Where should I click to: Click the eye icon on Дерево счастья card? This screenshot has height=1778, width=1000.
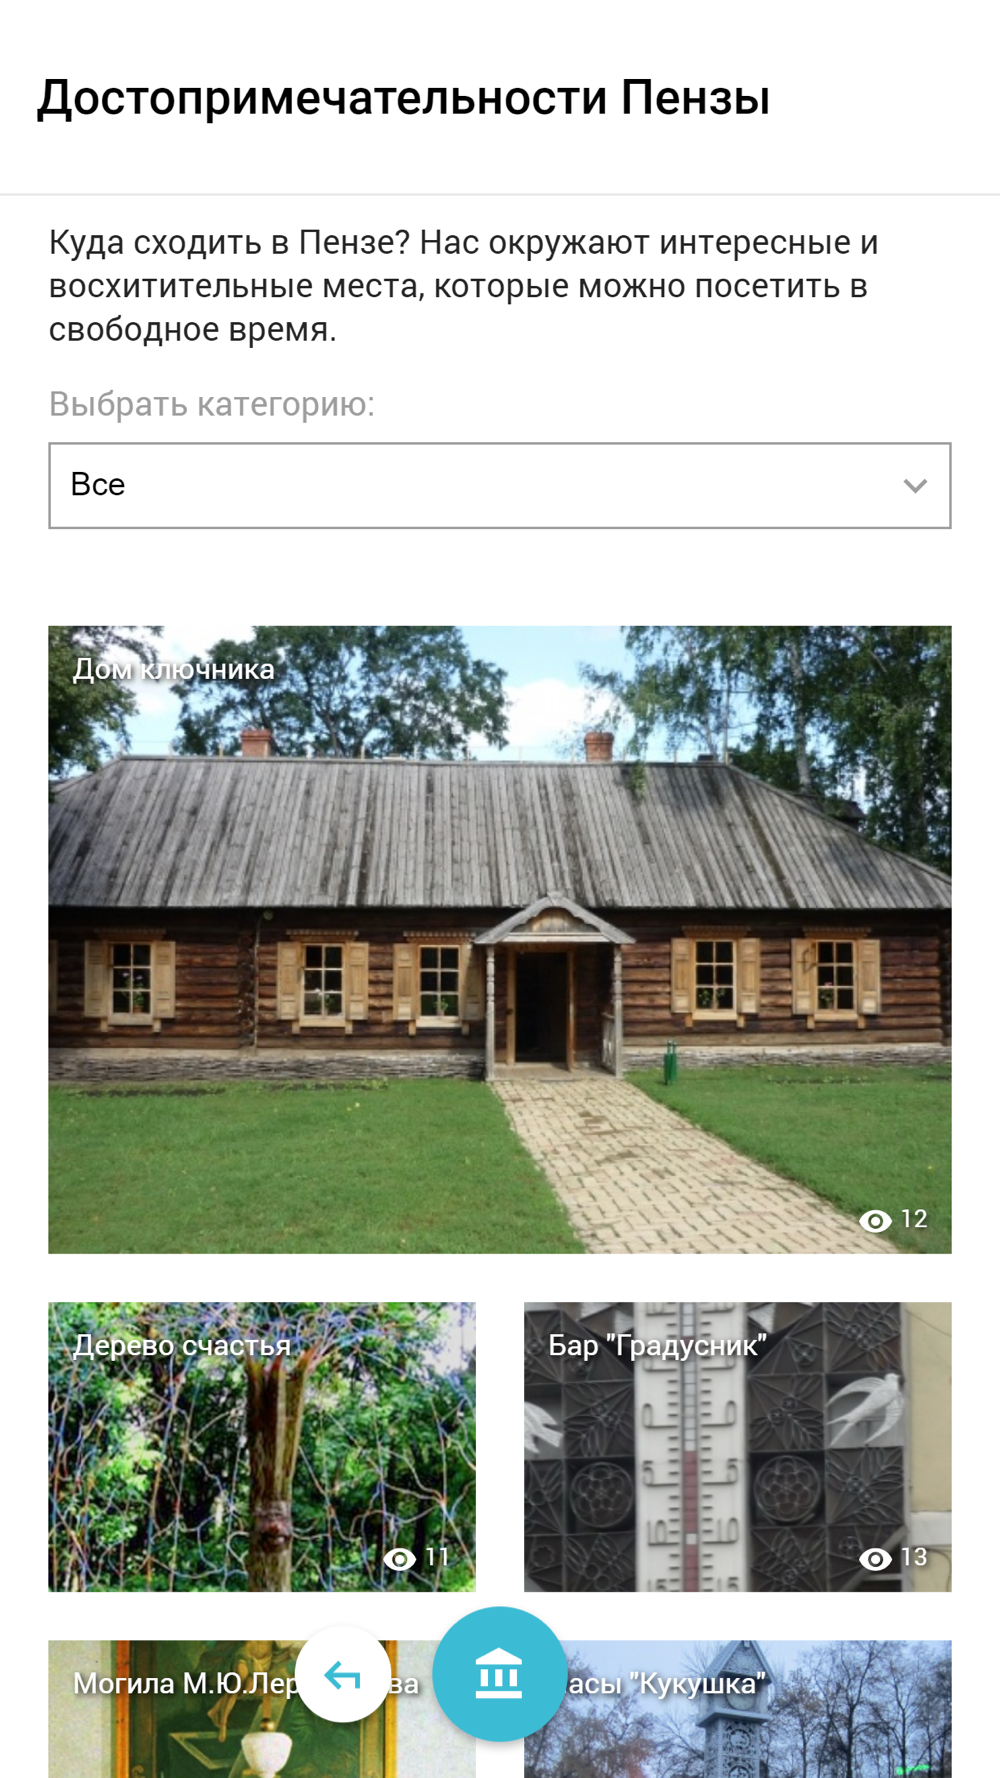pos(400,1558)
